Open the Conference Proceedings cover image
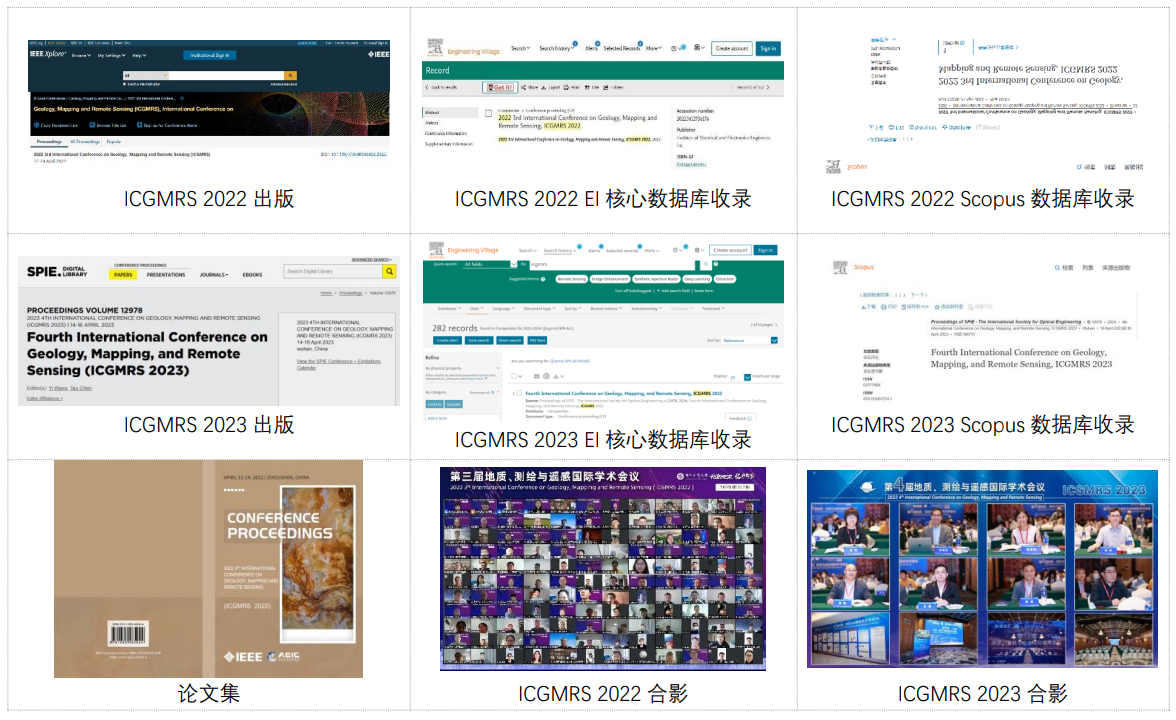This screenshot has height=720, width=1176. [x=208, y=568]
